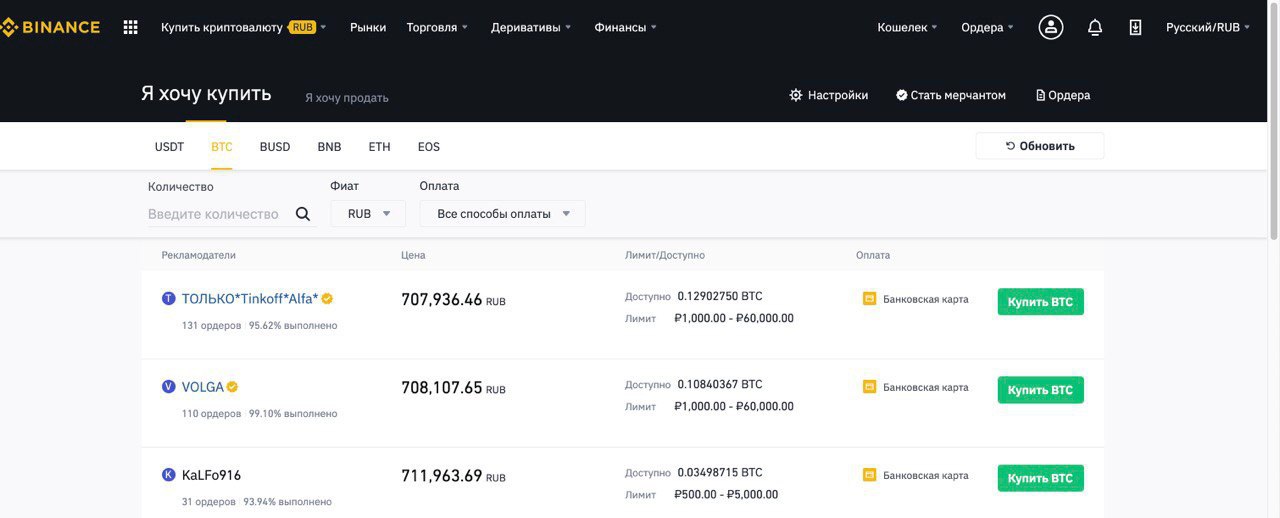Click bank card icon in ТОЛЬКО*Tinkoff*Alfa* row

[x=869, y=299]
